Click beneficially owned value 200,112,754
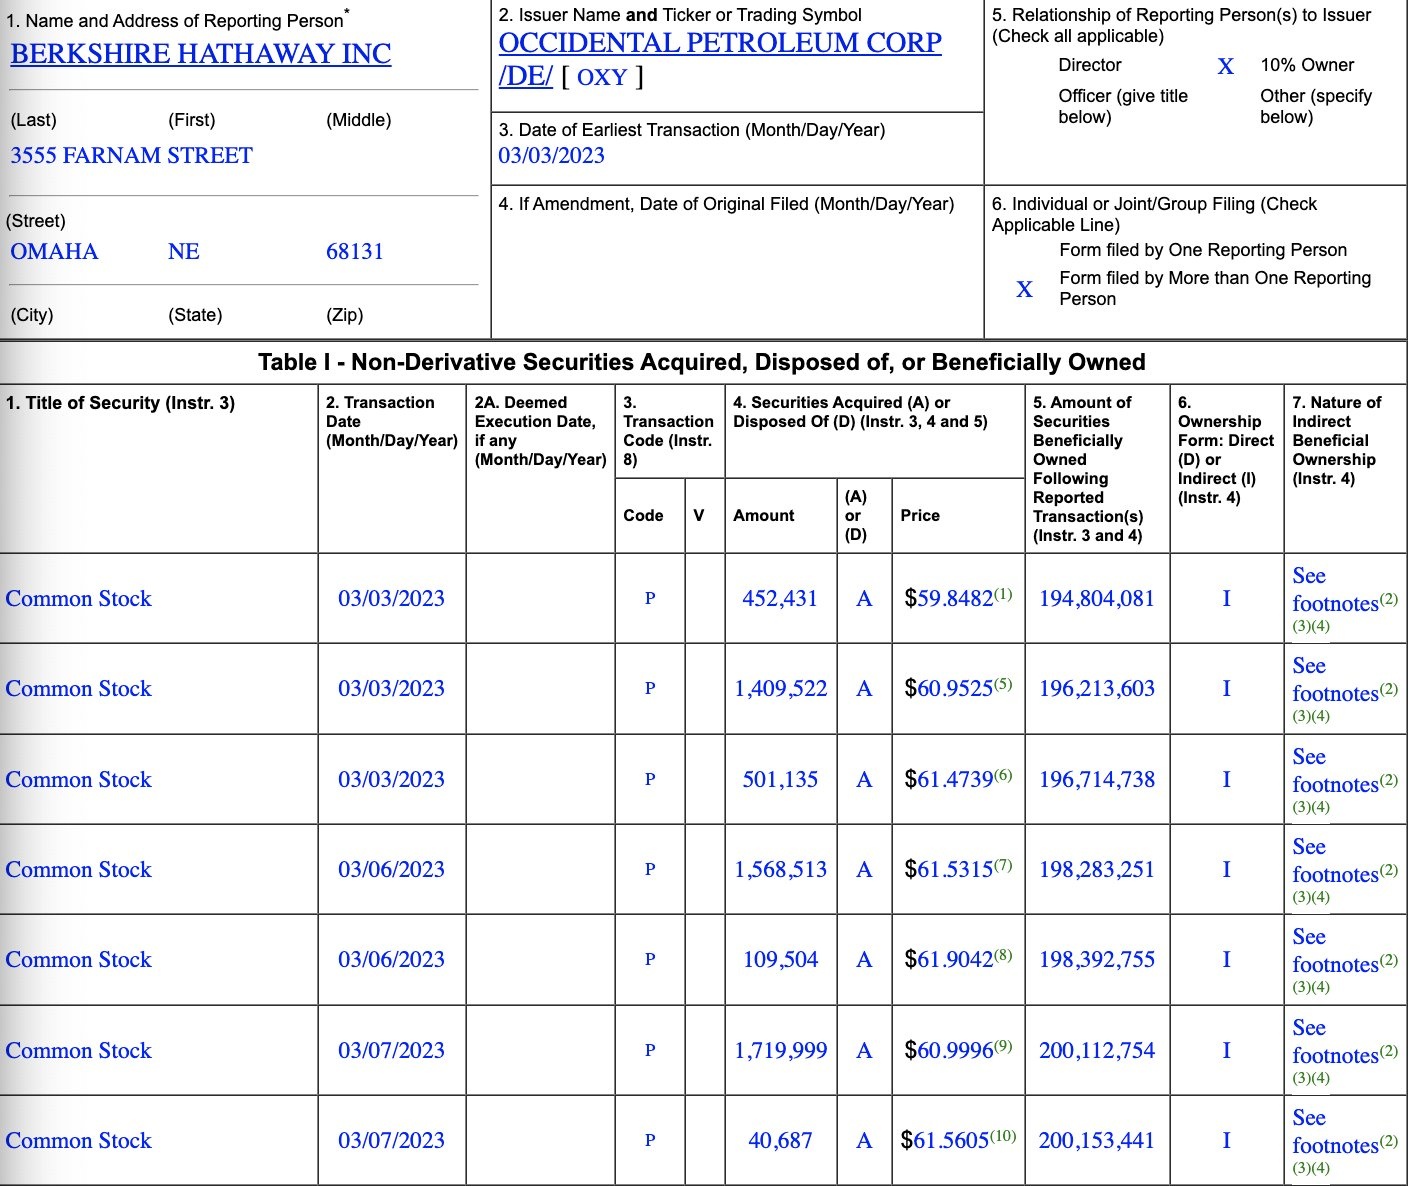Image resolution: width=1410 pixels, height=1186 pixels. point(1097,1051)
